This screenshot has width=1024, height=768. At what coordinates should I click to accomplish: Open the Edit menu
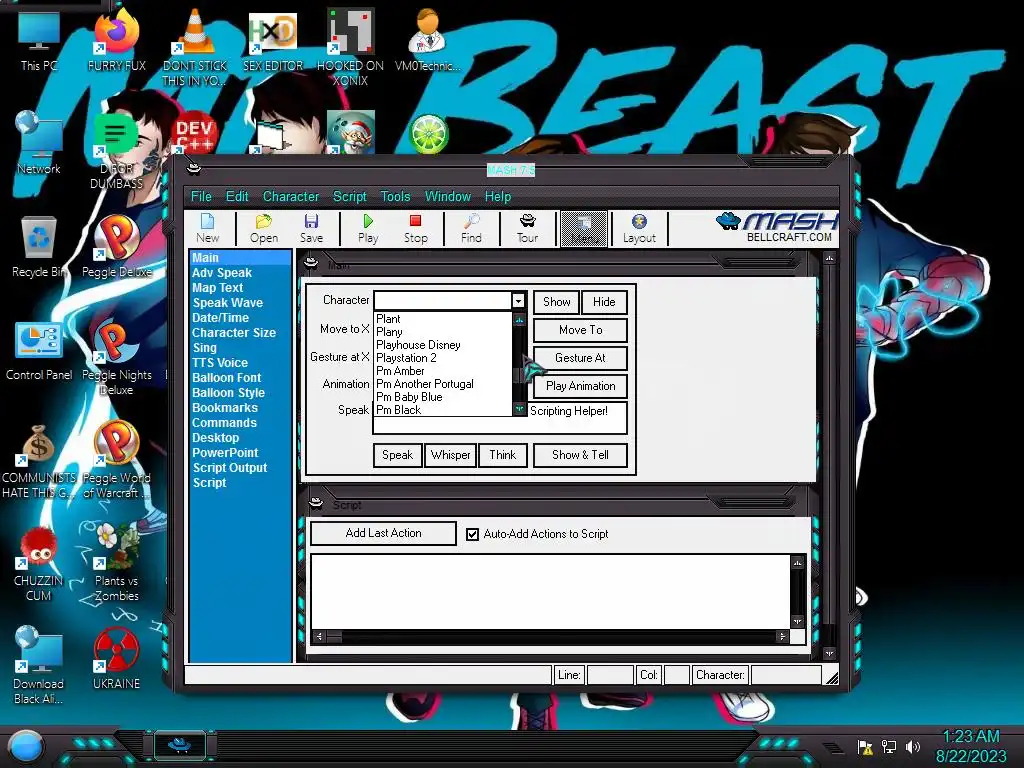click(237, 197)
